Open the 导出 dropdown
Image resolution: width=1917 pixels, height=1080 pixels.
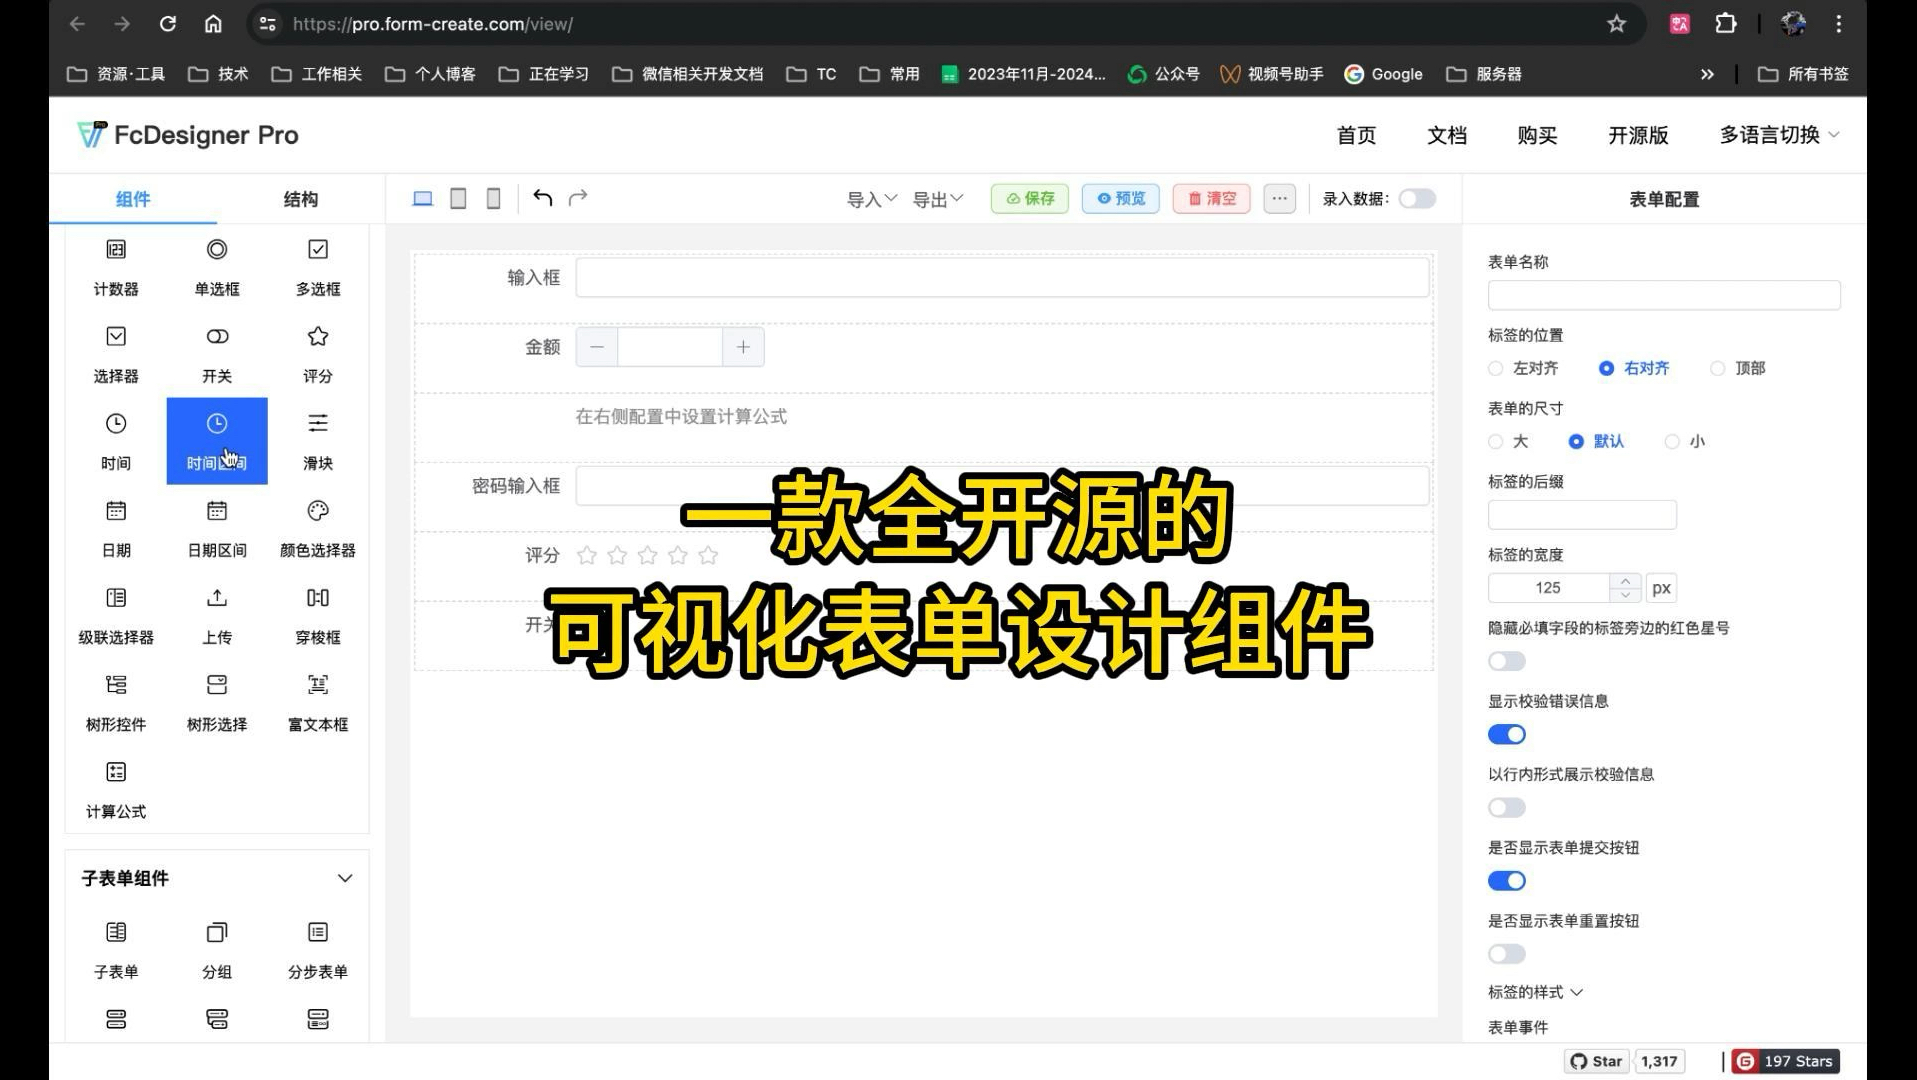[938, 199]
